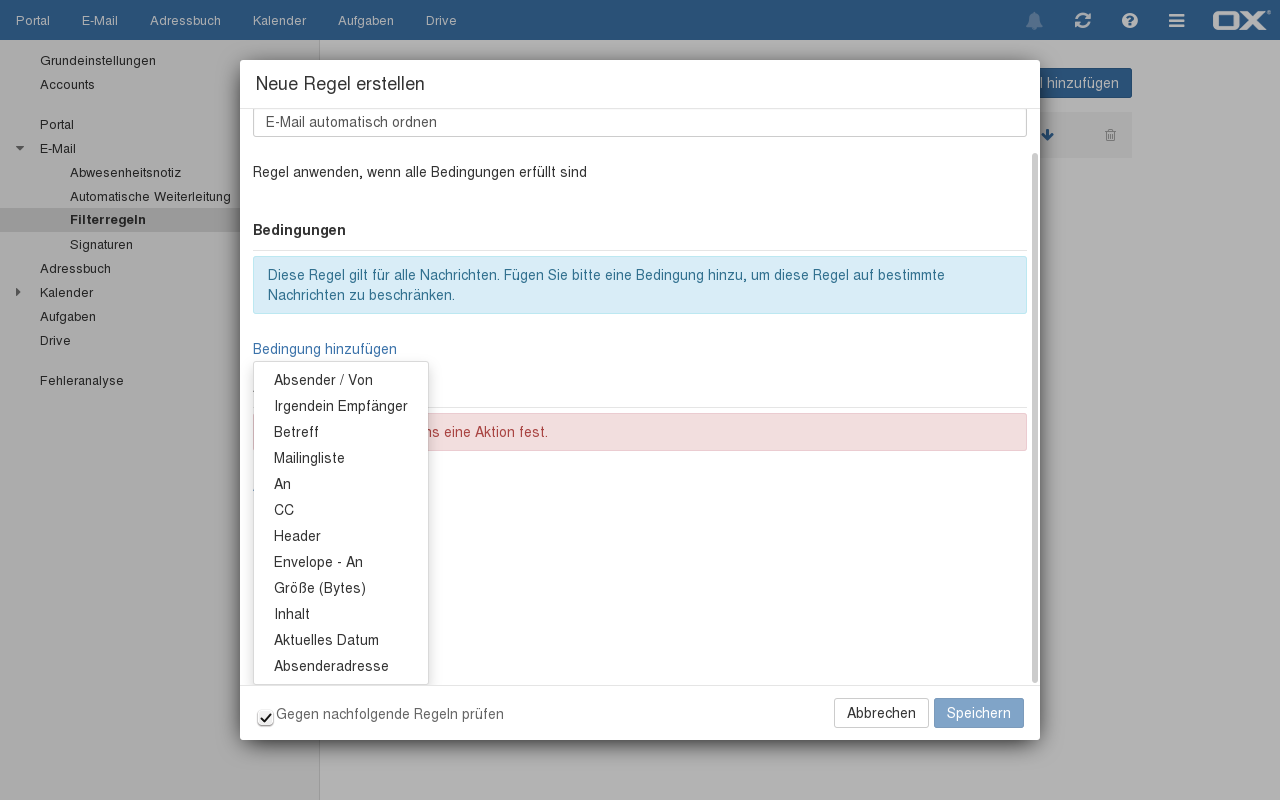This screenshot has height=800, width=1280.
Task: Toggle 'Gegen nachfolgende Regeln prüfen' checkbox
Action: pyautogui.click(x=265, y=717)
